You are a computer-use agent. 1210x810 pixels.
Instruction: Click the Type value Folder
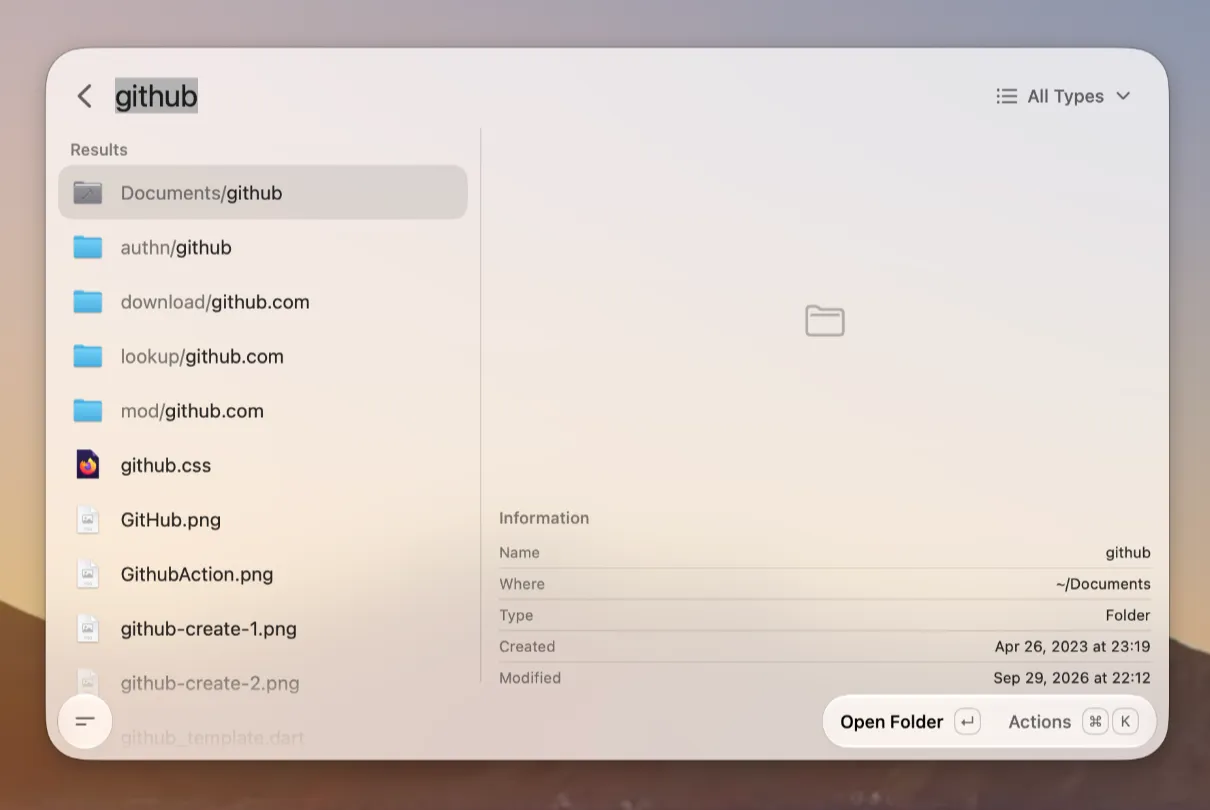pos(1128,615)
